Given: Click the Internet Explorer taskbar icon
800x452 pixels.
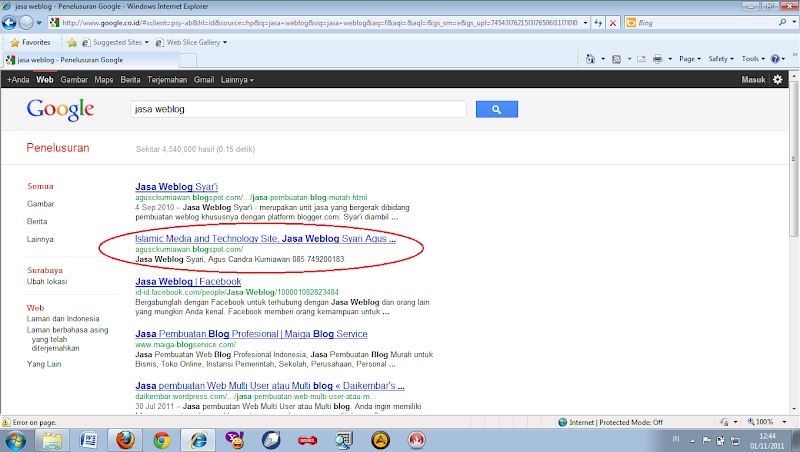Looking at the screenshot, I should [x=198, y=440].
